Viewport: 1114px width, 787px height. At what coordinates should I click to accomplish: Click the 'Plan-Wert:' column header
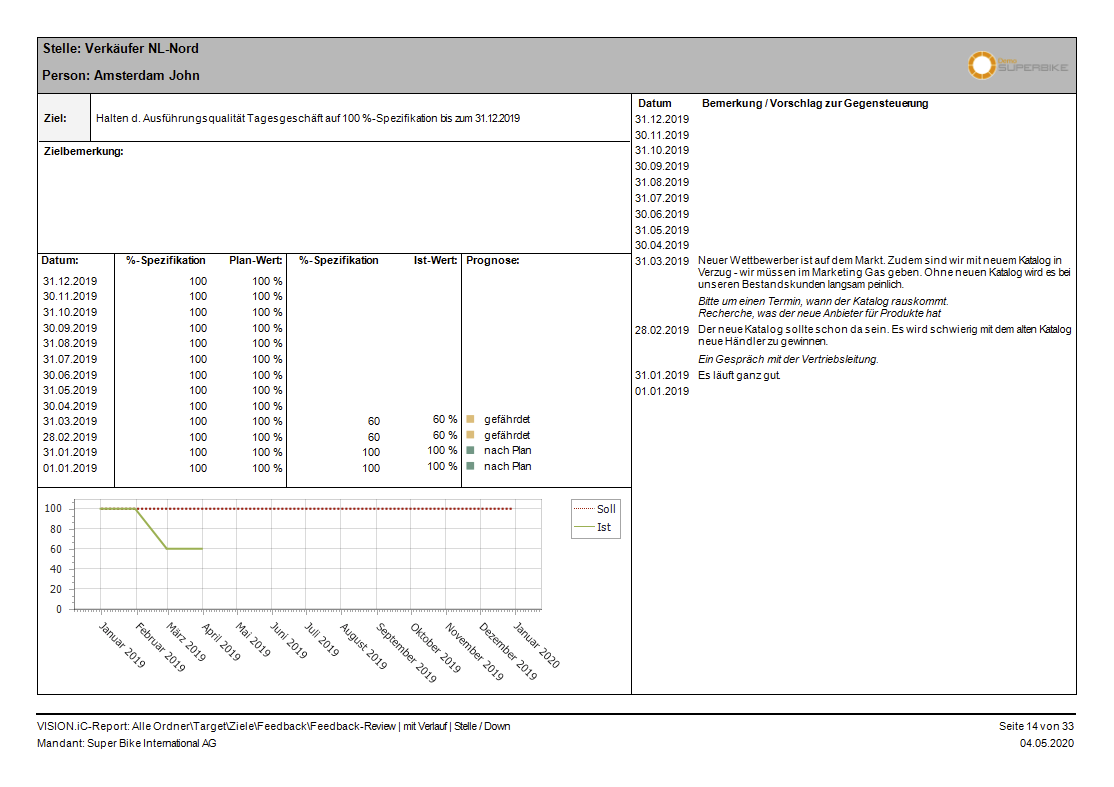click(256, 261)
